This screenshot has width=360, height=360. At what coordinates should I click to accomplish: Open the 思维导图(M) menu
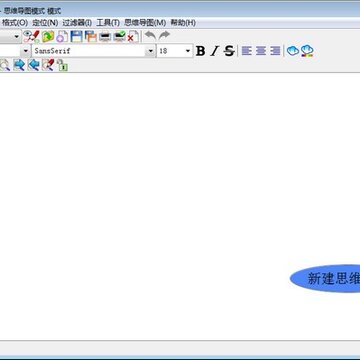point(145,23)
